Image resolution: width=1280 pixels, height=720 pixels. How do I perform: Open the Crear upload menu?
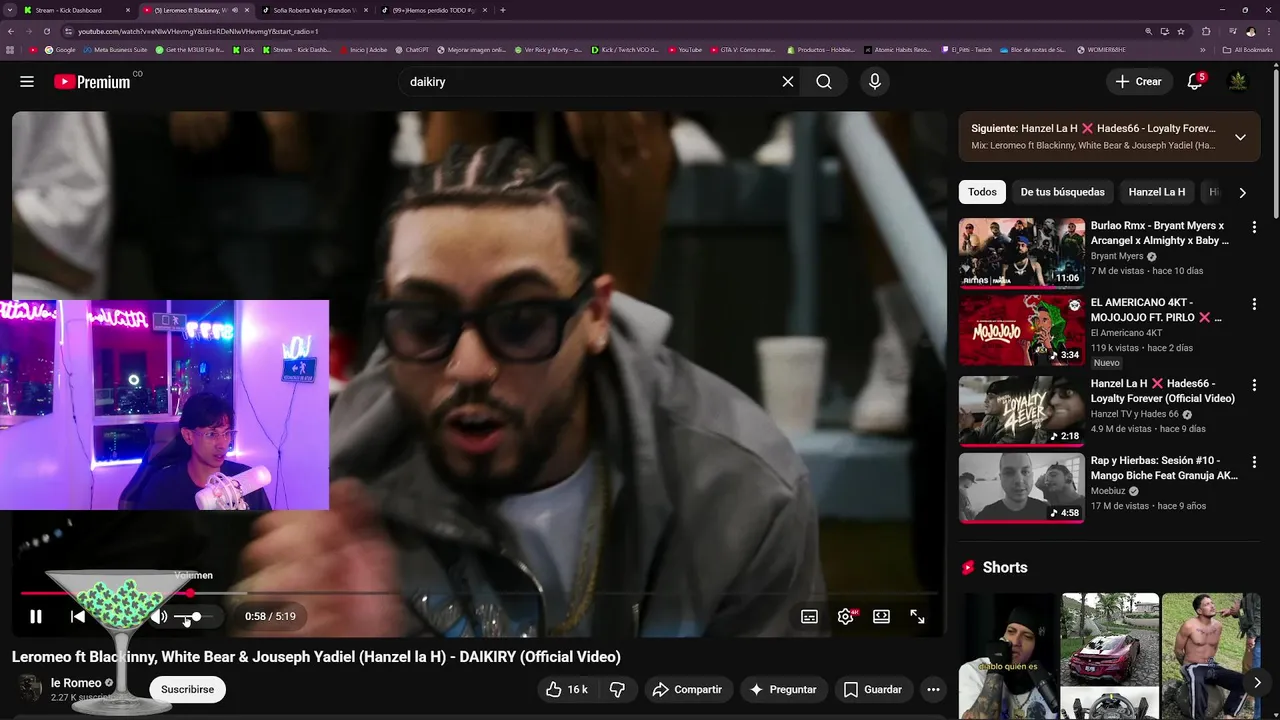(x=1139, y=82)
